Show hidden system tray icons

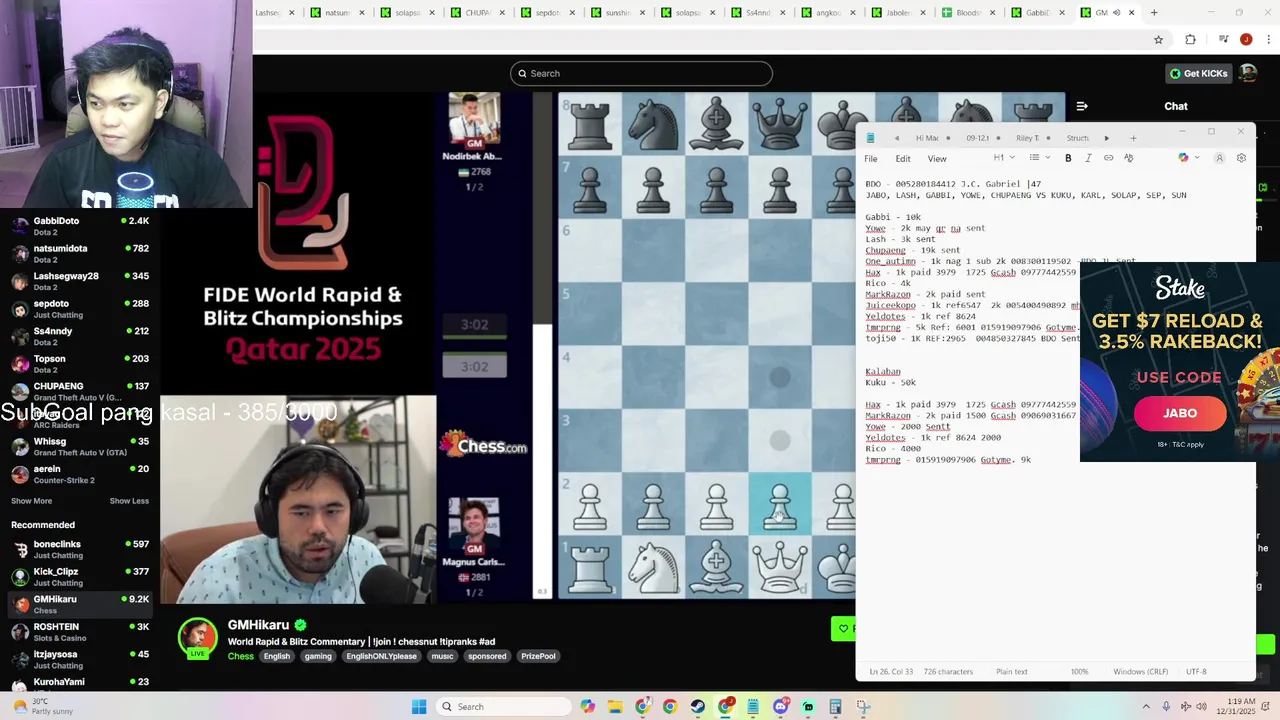pos(1146,707)
